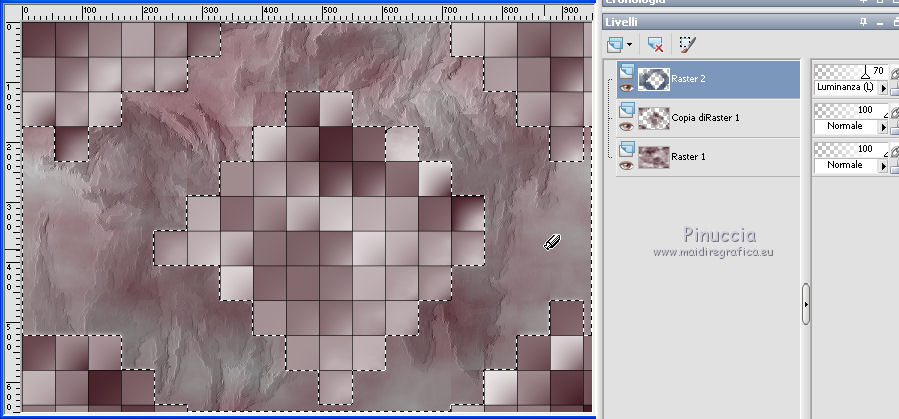Screen dimensions: 899x419
Task: Click the Edit Selection icon
Action: 687,44
